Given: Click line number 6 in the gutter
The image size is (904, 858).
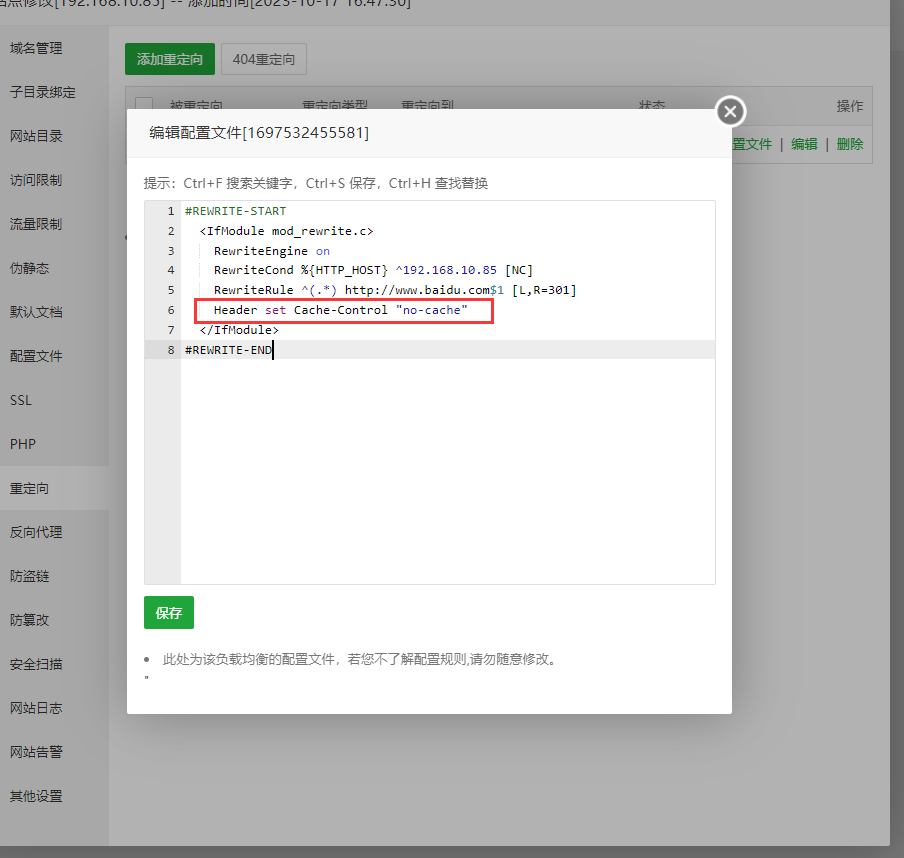Looking at the screenshot, I should [171, 310].
